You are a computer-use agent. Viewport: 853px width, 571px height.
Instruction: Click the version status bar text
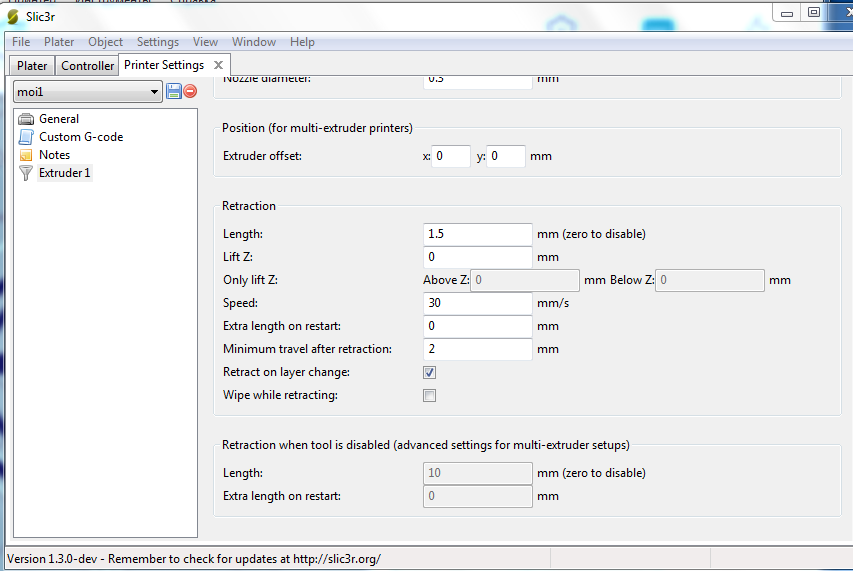(194, 558)
